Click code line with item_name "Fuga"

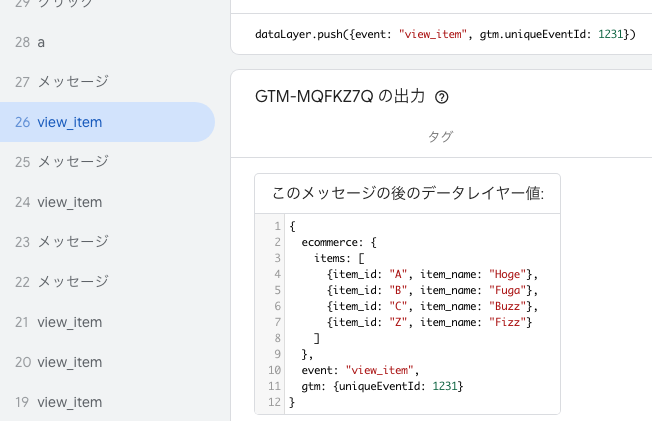pyautogui.click(x=432, y=290)
